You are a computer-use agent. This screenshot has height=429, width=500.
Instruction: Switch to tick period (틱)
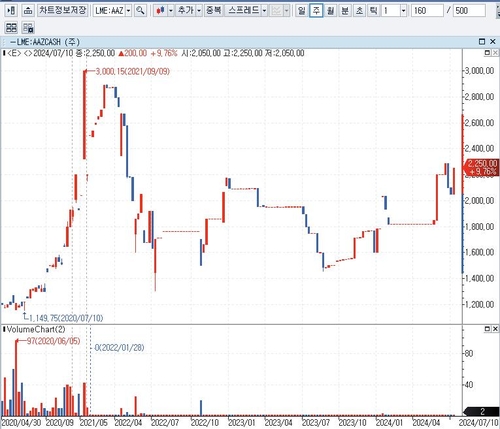point(374,11)
